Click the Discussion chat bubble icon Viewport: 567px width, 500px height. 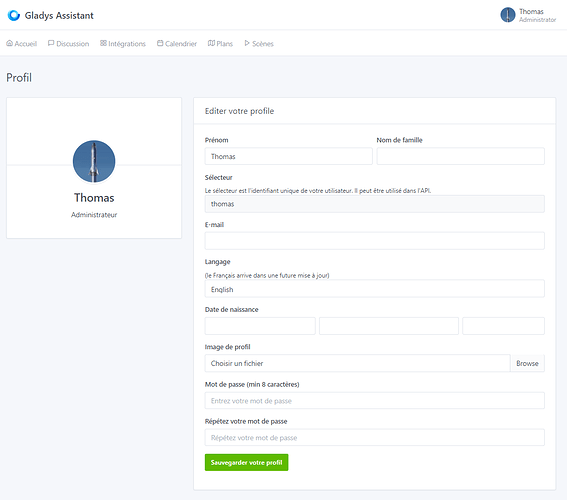[51, 43]
